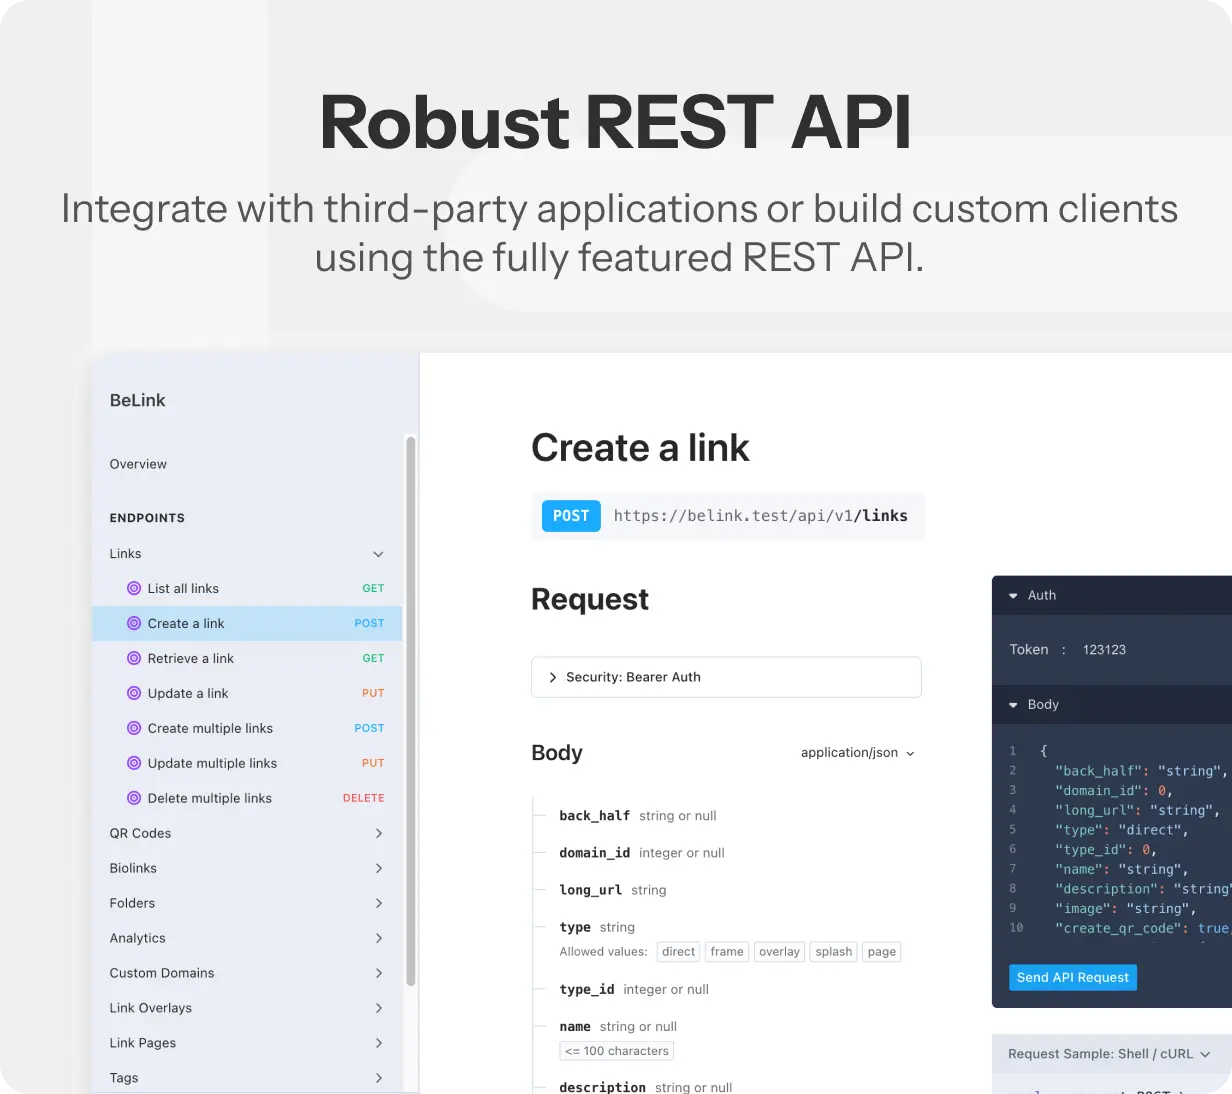This screenshot has width=1232, height=1094.
Task: Click the endpoint URL https://belink.test/api/v1/links
Action: 761,516
